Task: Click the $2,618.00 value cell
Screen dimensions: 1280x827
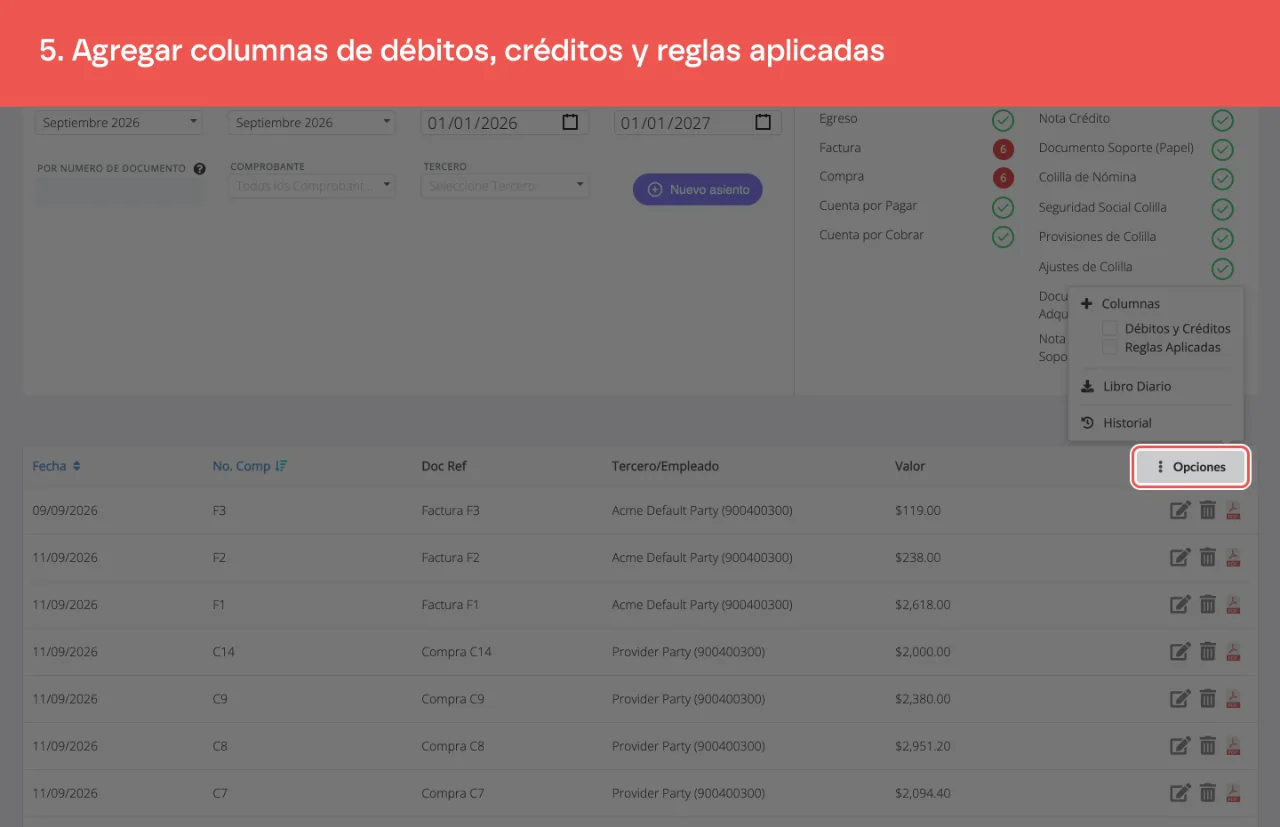Action: [923, 604]
